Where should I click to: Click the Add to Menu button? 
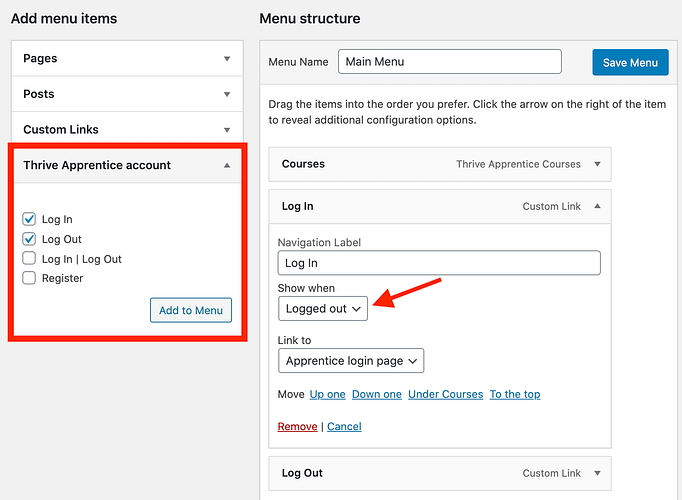pyautogui.click(x=190, y=310)
